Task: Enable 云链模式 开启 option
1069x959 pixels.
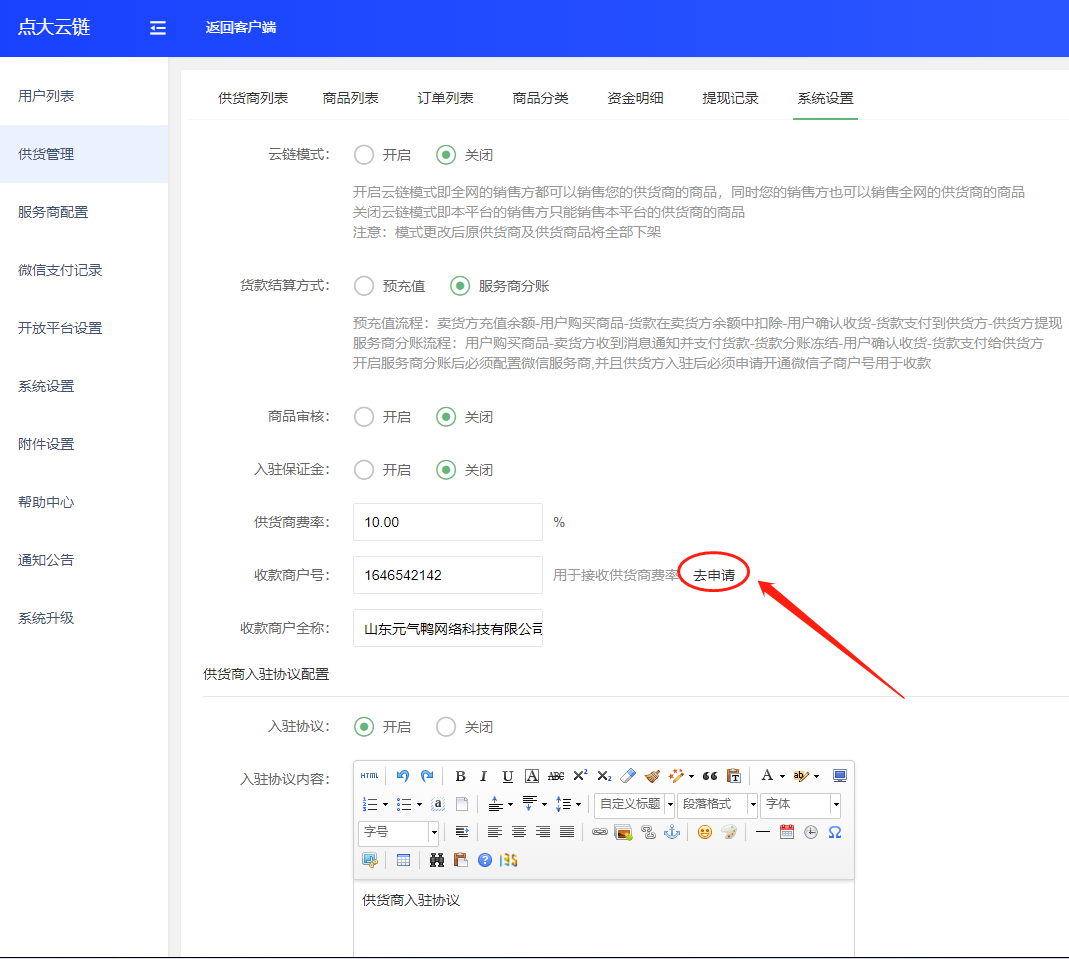Action: pos(364,155)
